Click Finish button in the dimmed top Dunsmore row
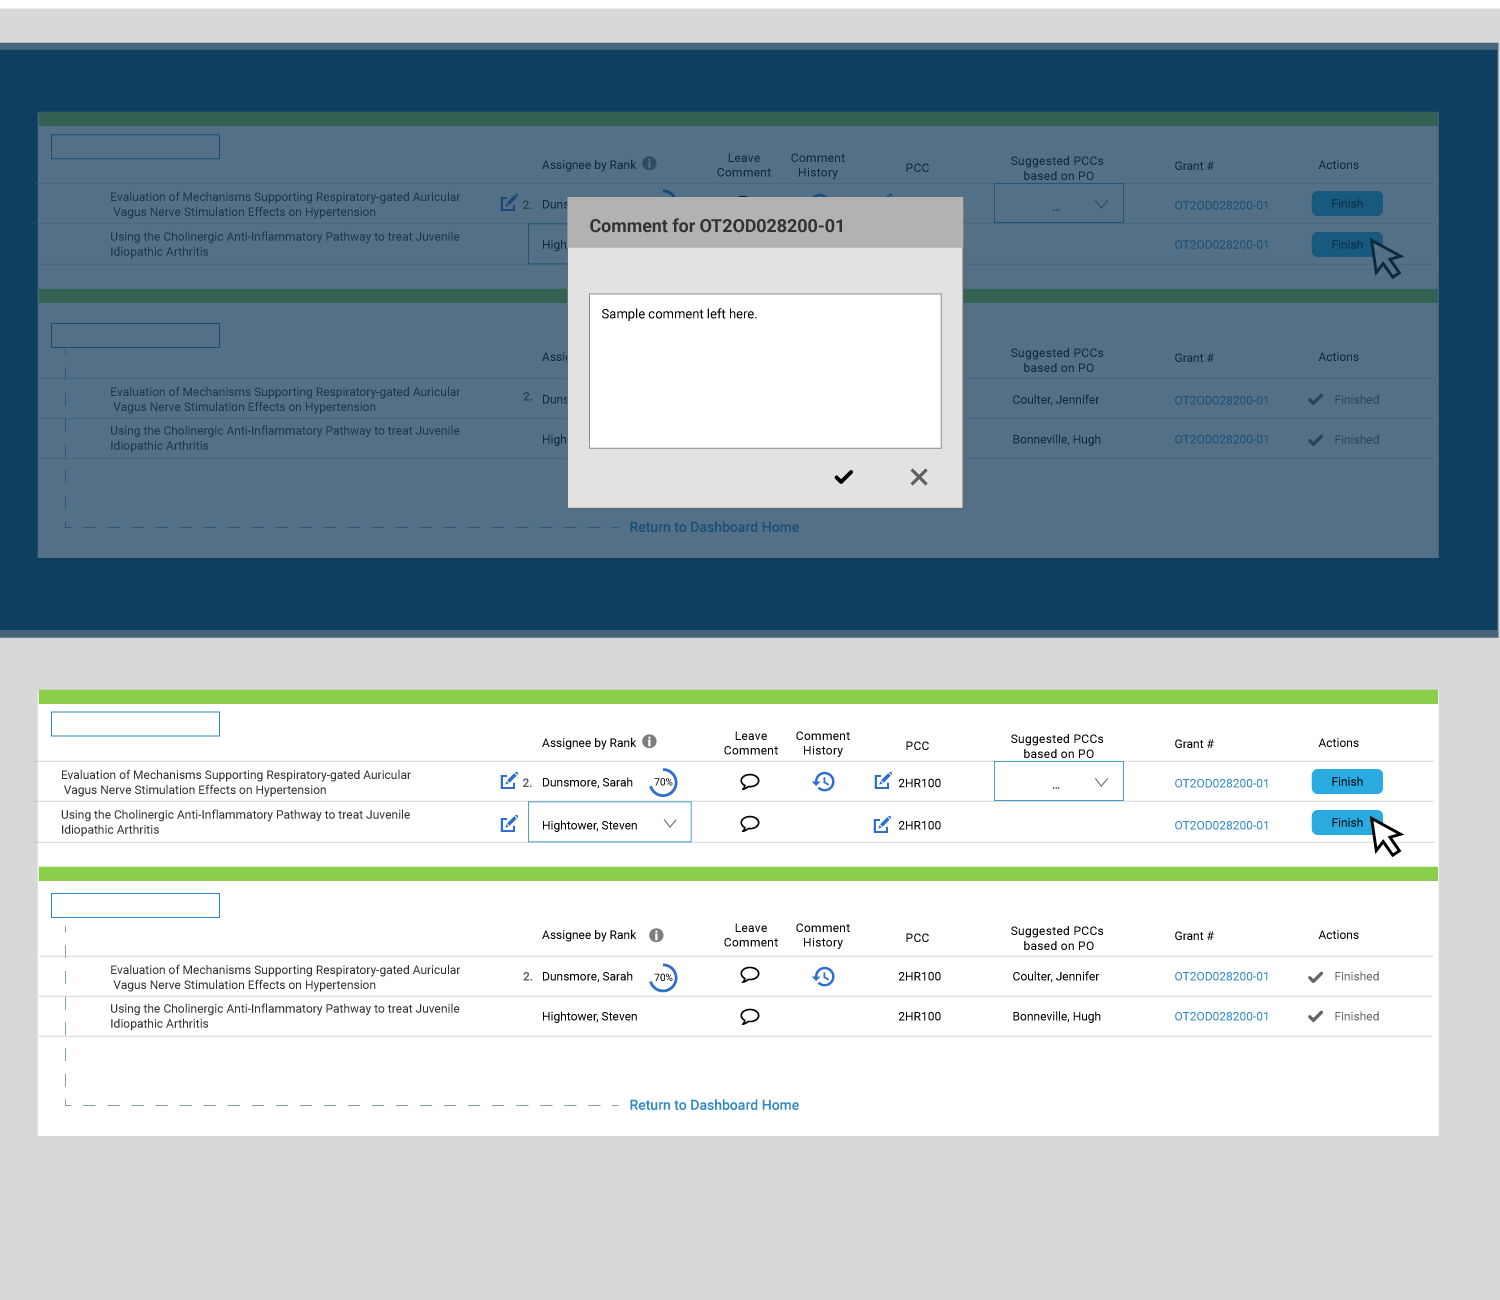The height and width of the screenshot is (1300, 1500). (x=1346, y=204)
